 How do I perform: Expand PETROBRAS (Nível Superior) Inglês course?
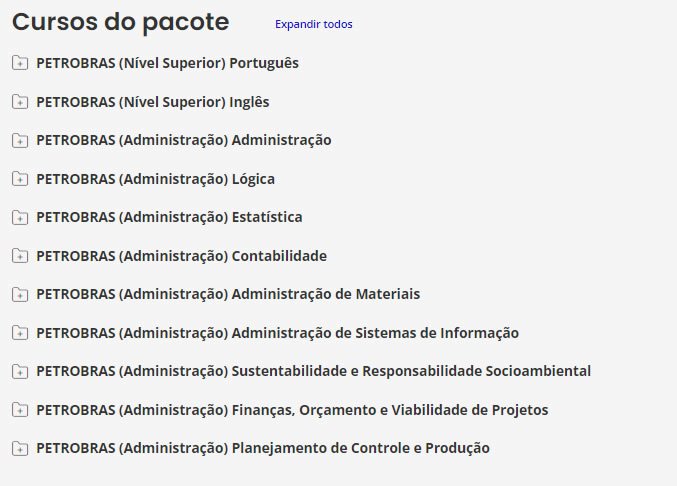[152, 102]
